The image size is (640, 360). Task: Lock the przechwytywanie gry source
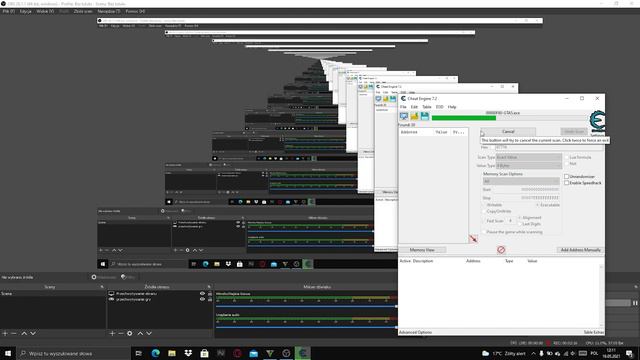pyautogui.click(x=210, y=299)
